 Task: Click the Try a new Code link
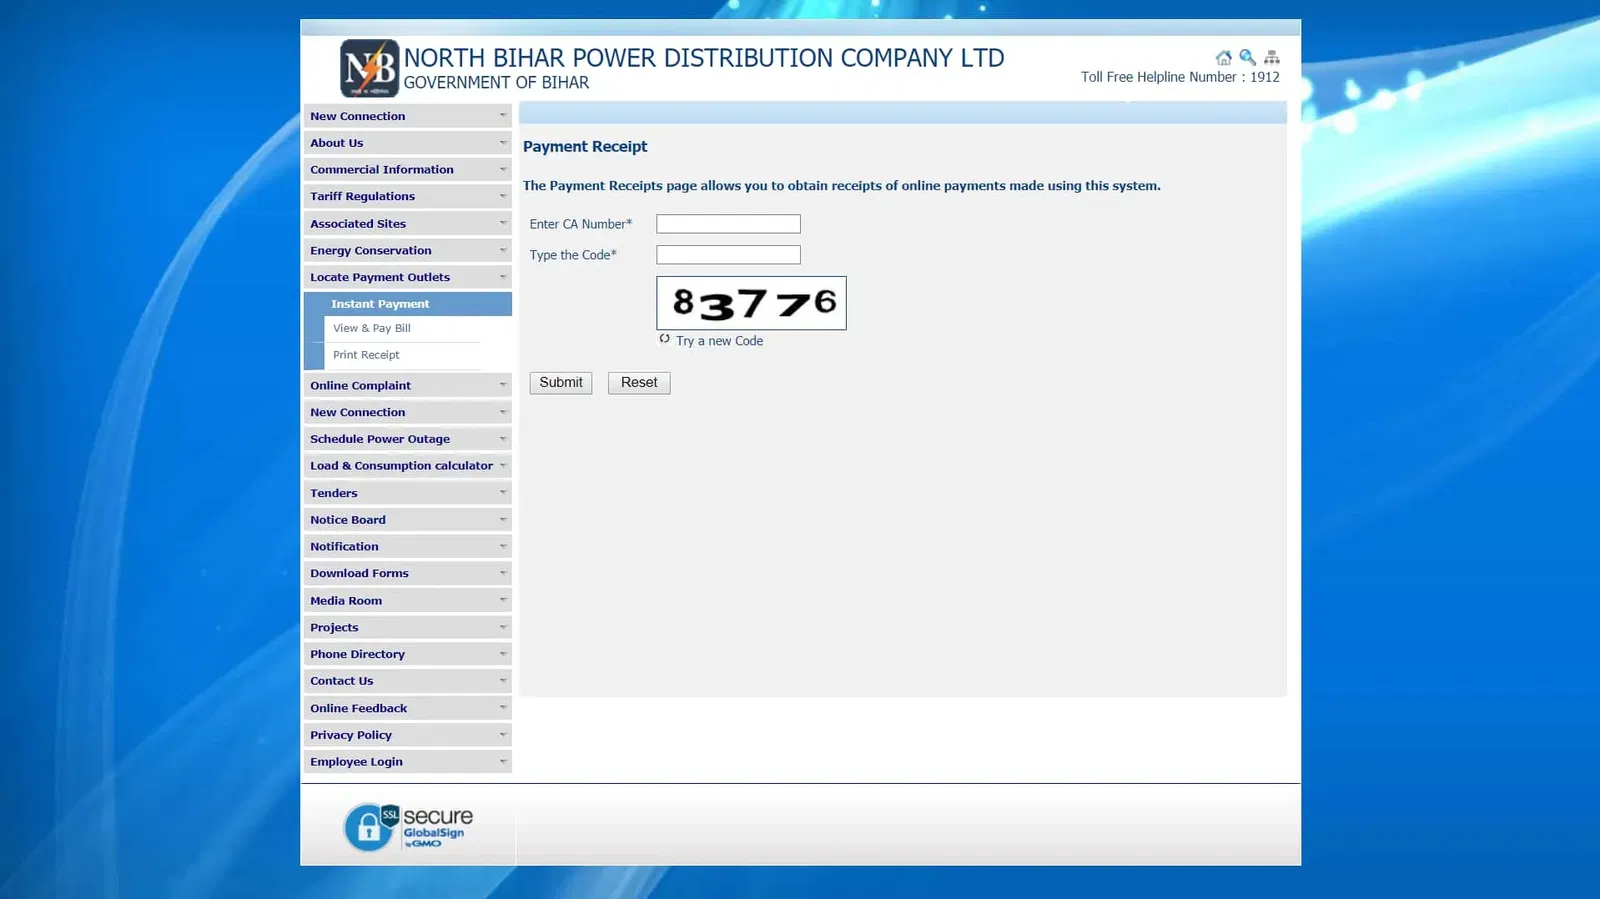click(x=719, y=341)
